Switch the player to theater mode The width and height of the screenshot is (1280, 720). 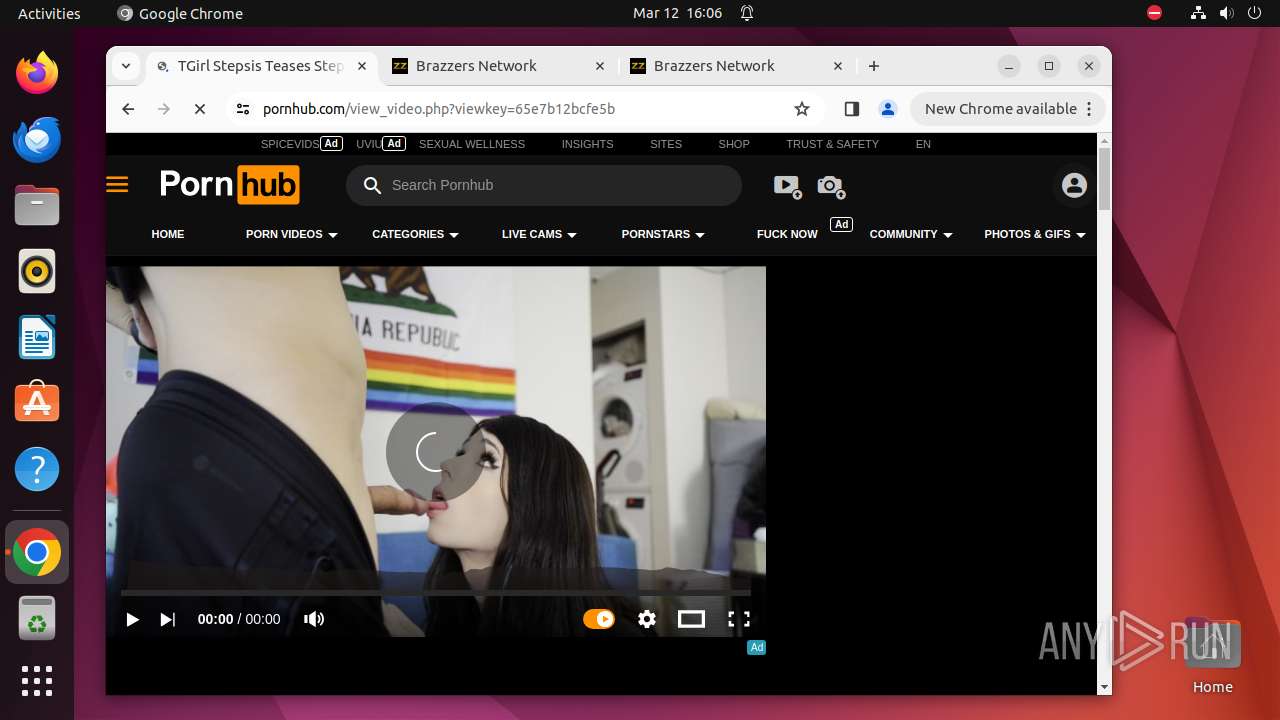pyautogui.click(x=691, y=619)
